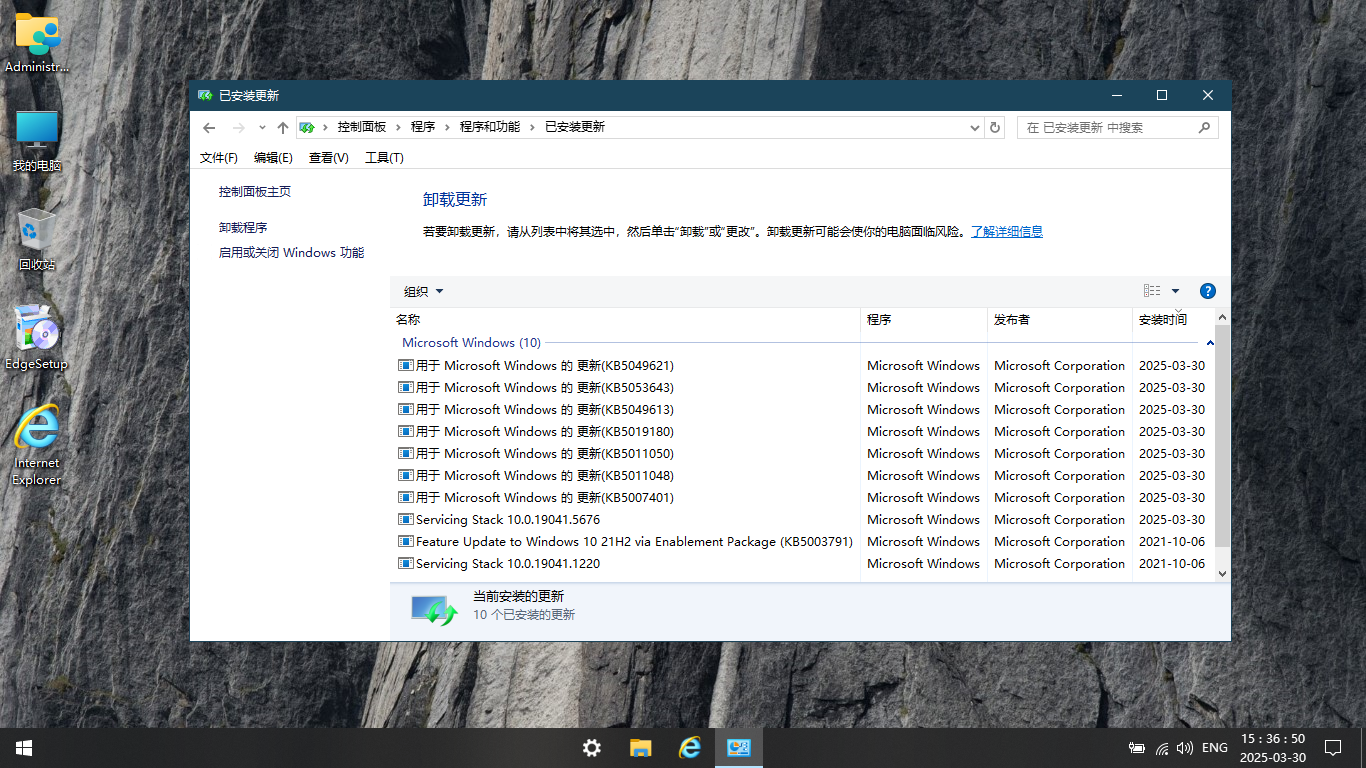
Task: Click the ENG language indicator
Action: (x=1215, y=748)
